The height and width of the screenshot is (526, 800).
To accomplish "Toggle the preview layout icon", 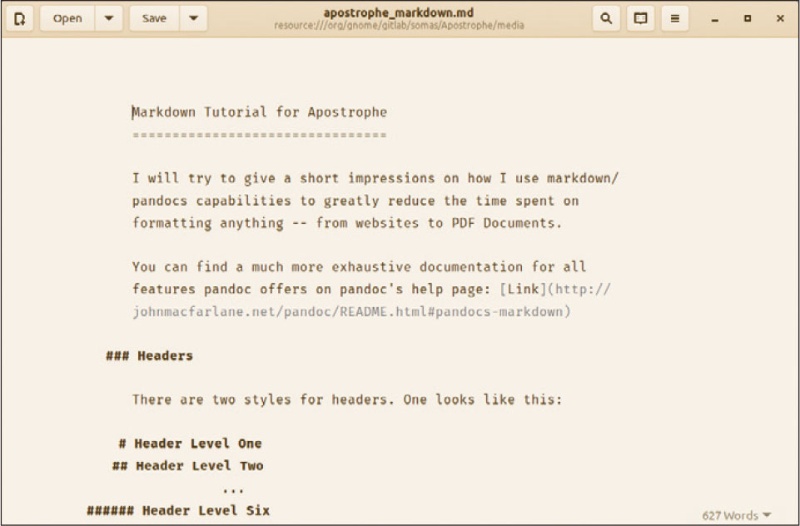I will pos(640,19).
